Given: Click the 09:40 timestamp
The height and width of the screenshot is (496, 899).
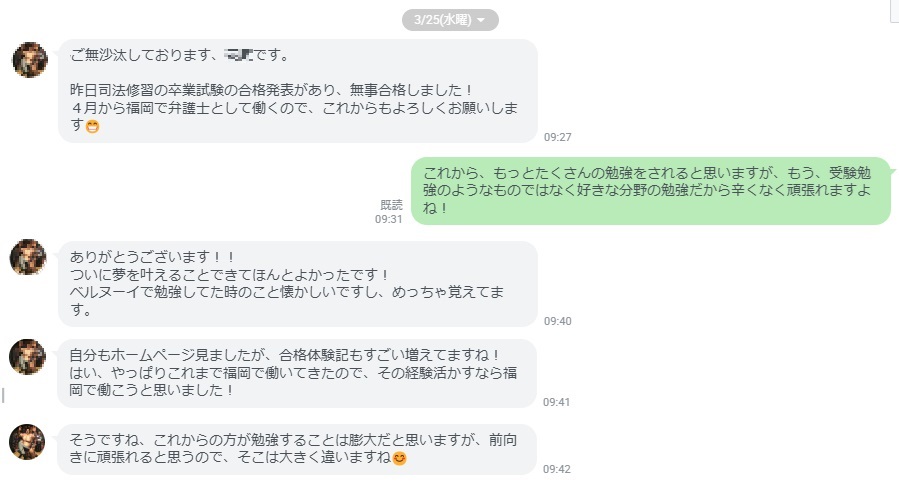Looking at the screenshot, I should (557, 321).
